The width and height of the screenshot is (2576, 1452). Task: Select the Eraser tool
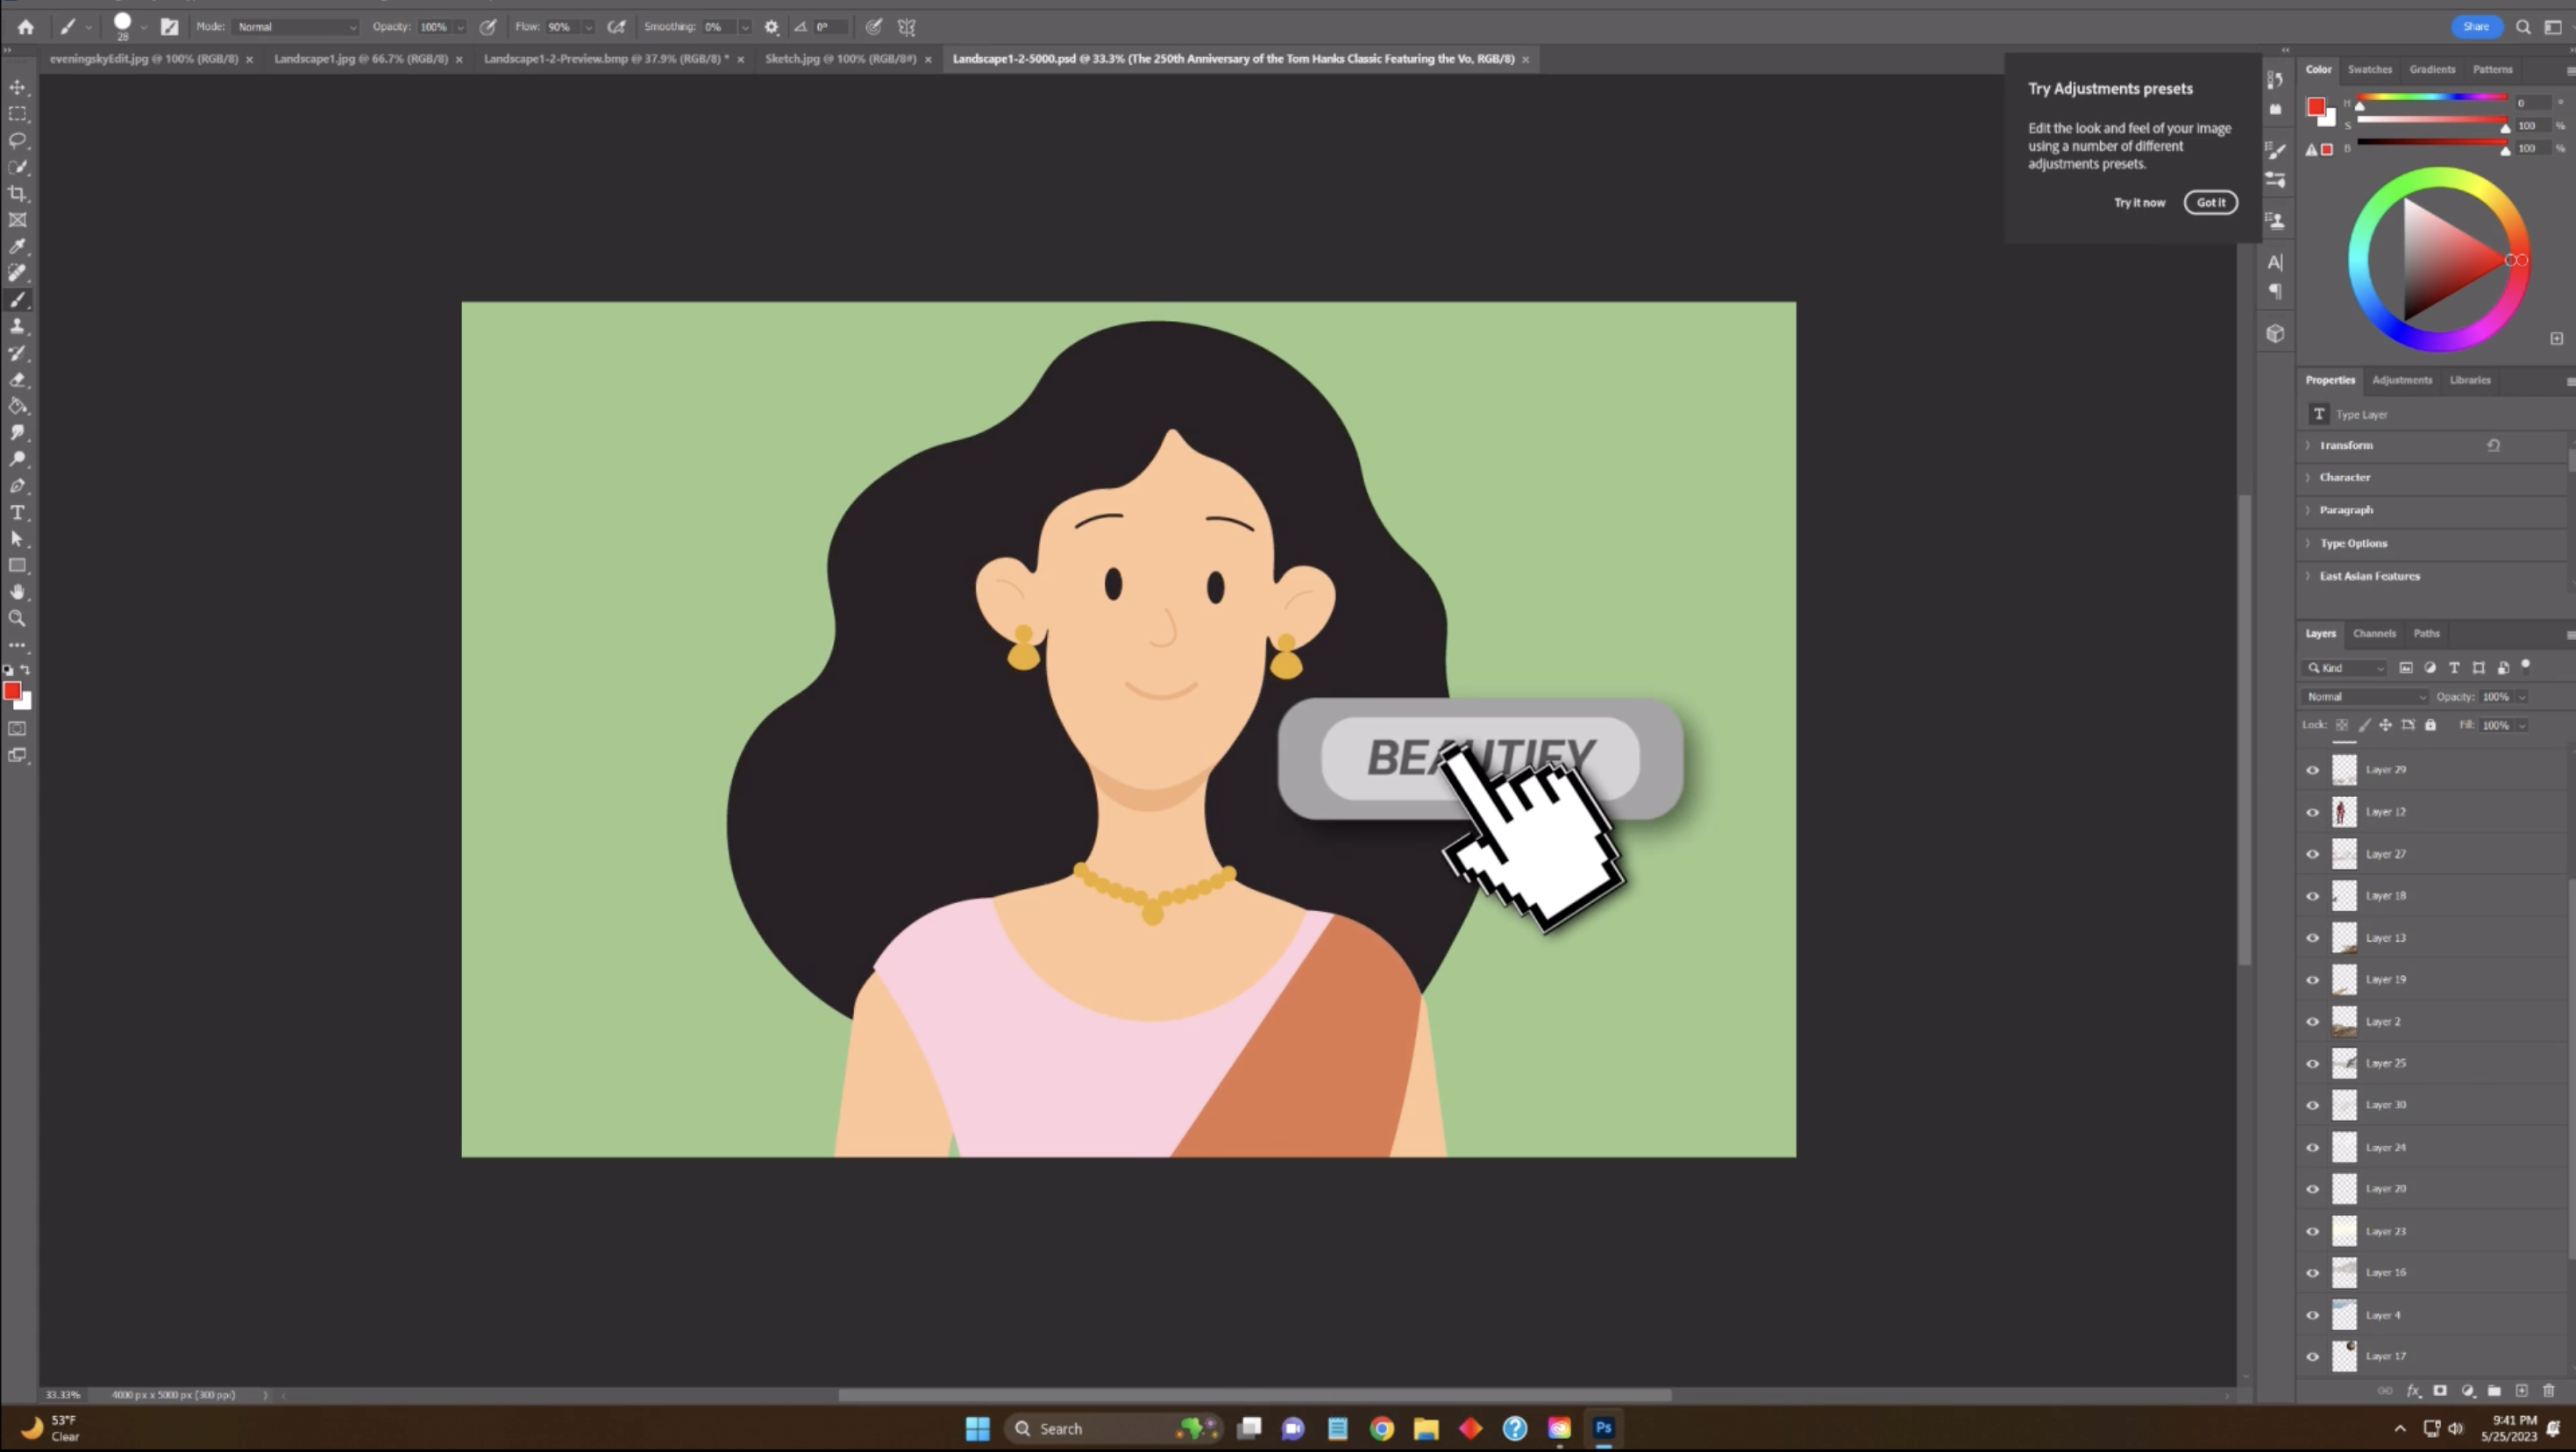tap(17, 380)
